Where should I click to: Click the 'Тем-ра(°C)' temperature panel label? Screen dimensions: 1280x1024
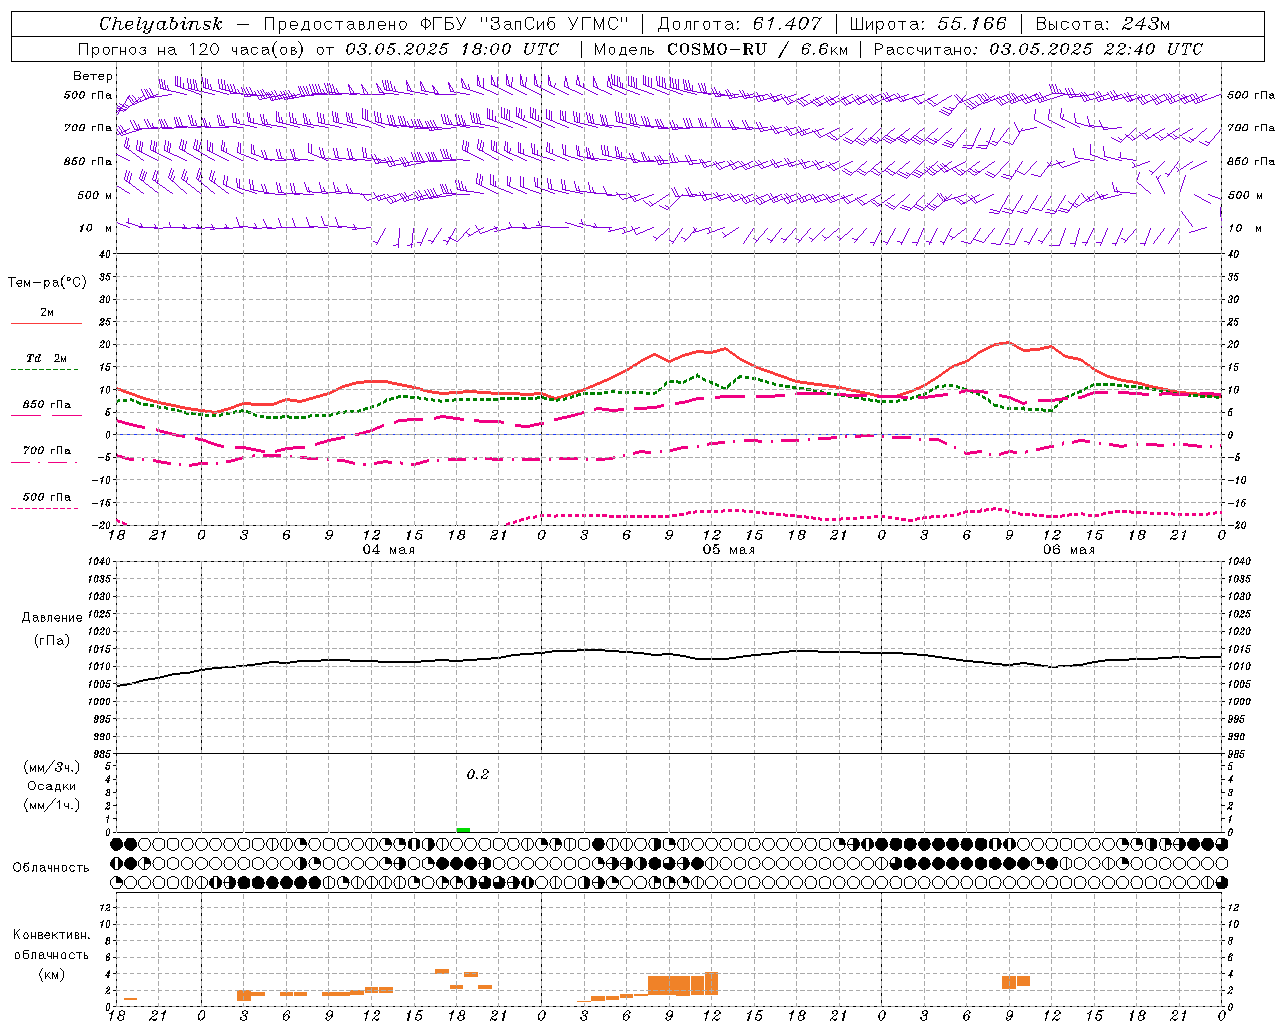point(47,283)
